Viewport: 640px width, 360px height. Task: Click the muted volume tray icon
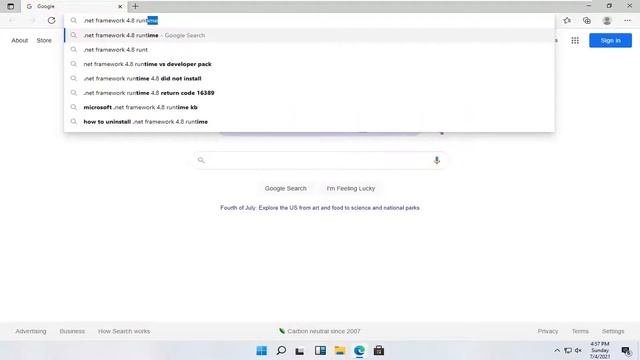coord(578,351)
